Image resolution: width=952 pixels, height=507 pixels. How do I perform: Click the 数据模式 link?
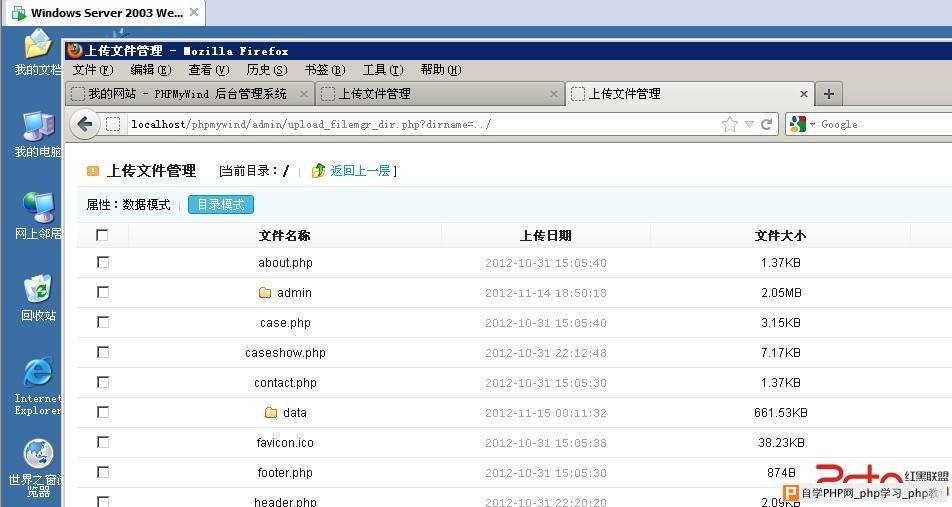(x=146, y=205)
